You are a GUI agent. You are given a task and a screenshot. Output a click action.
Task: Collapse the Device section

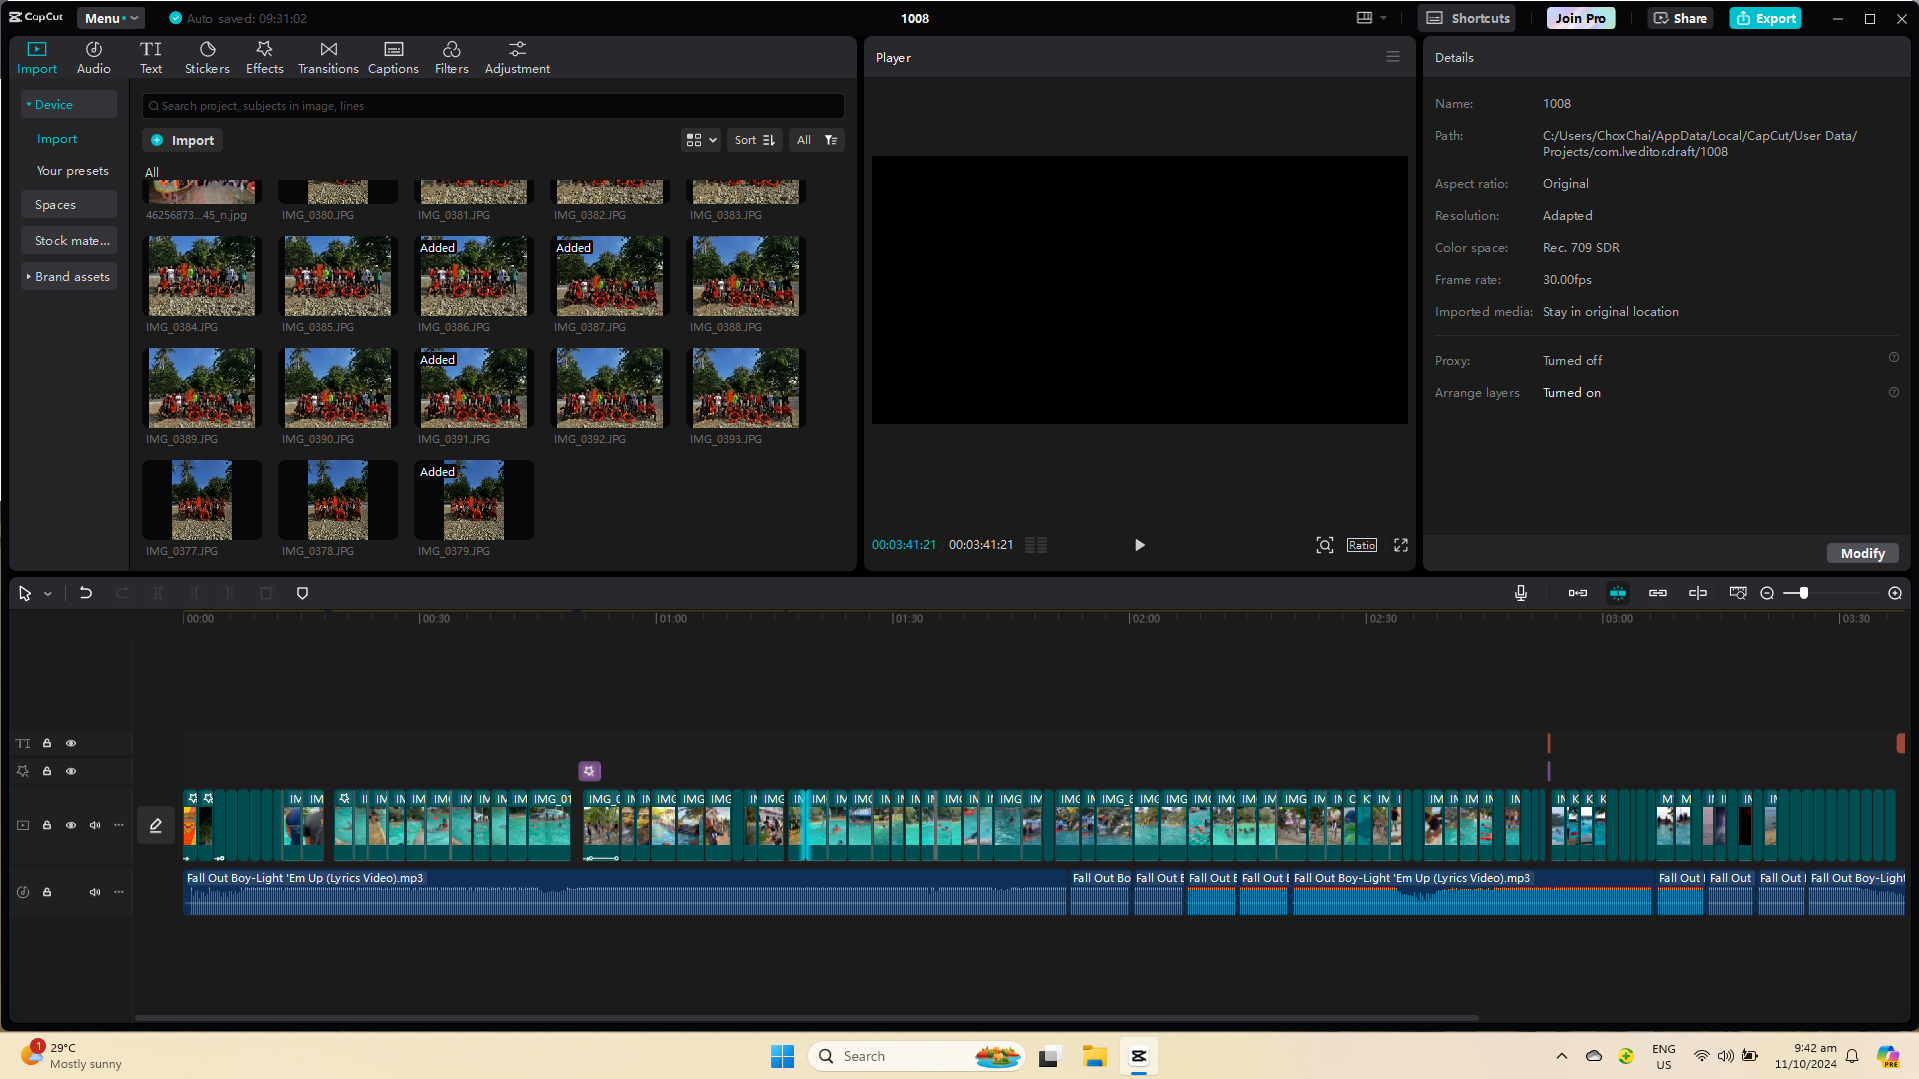[69, 105]
